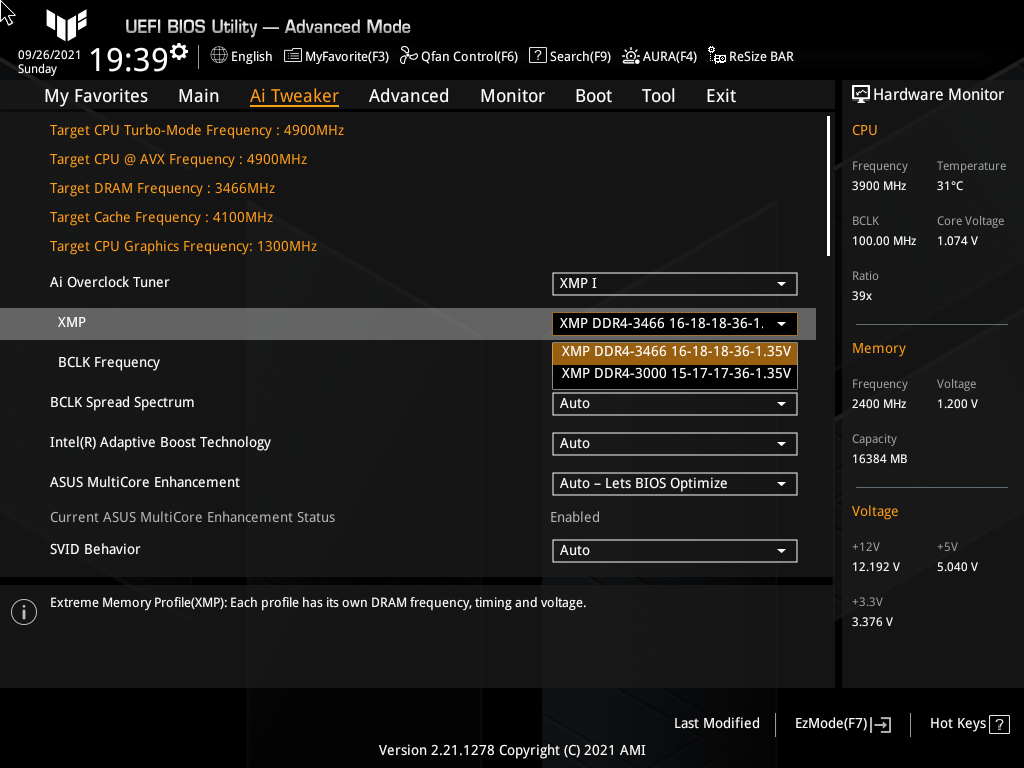Viewport: 1024px width, 768px height.
Task: Open the SVID Behavior dropdown
Action: tap(674, 550)
